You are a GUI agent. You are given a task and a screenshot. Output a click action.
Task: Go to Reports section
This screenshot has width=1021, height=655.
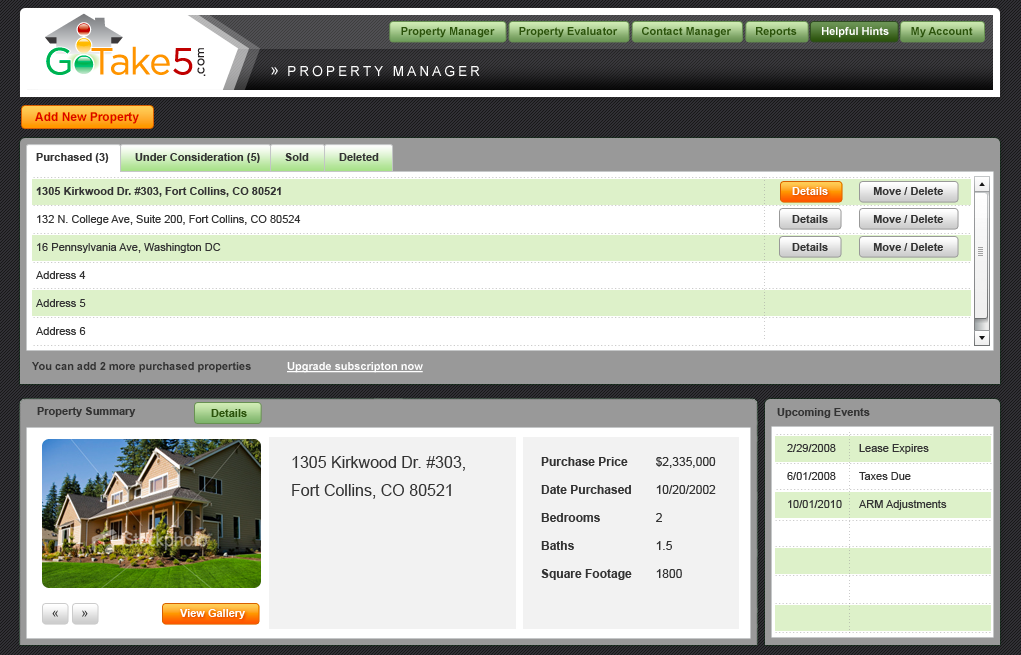[776, 32]
